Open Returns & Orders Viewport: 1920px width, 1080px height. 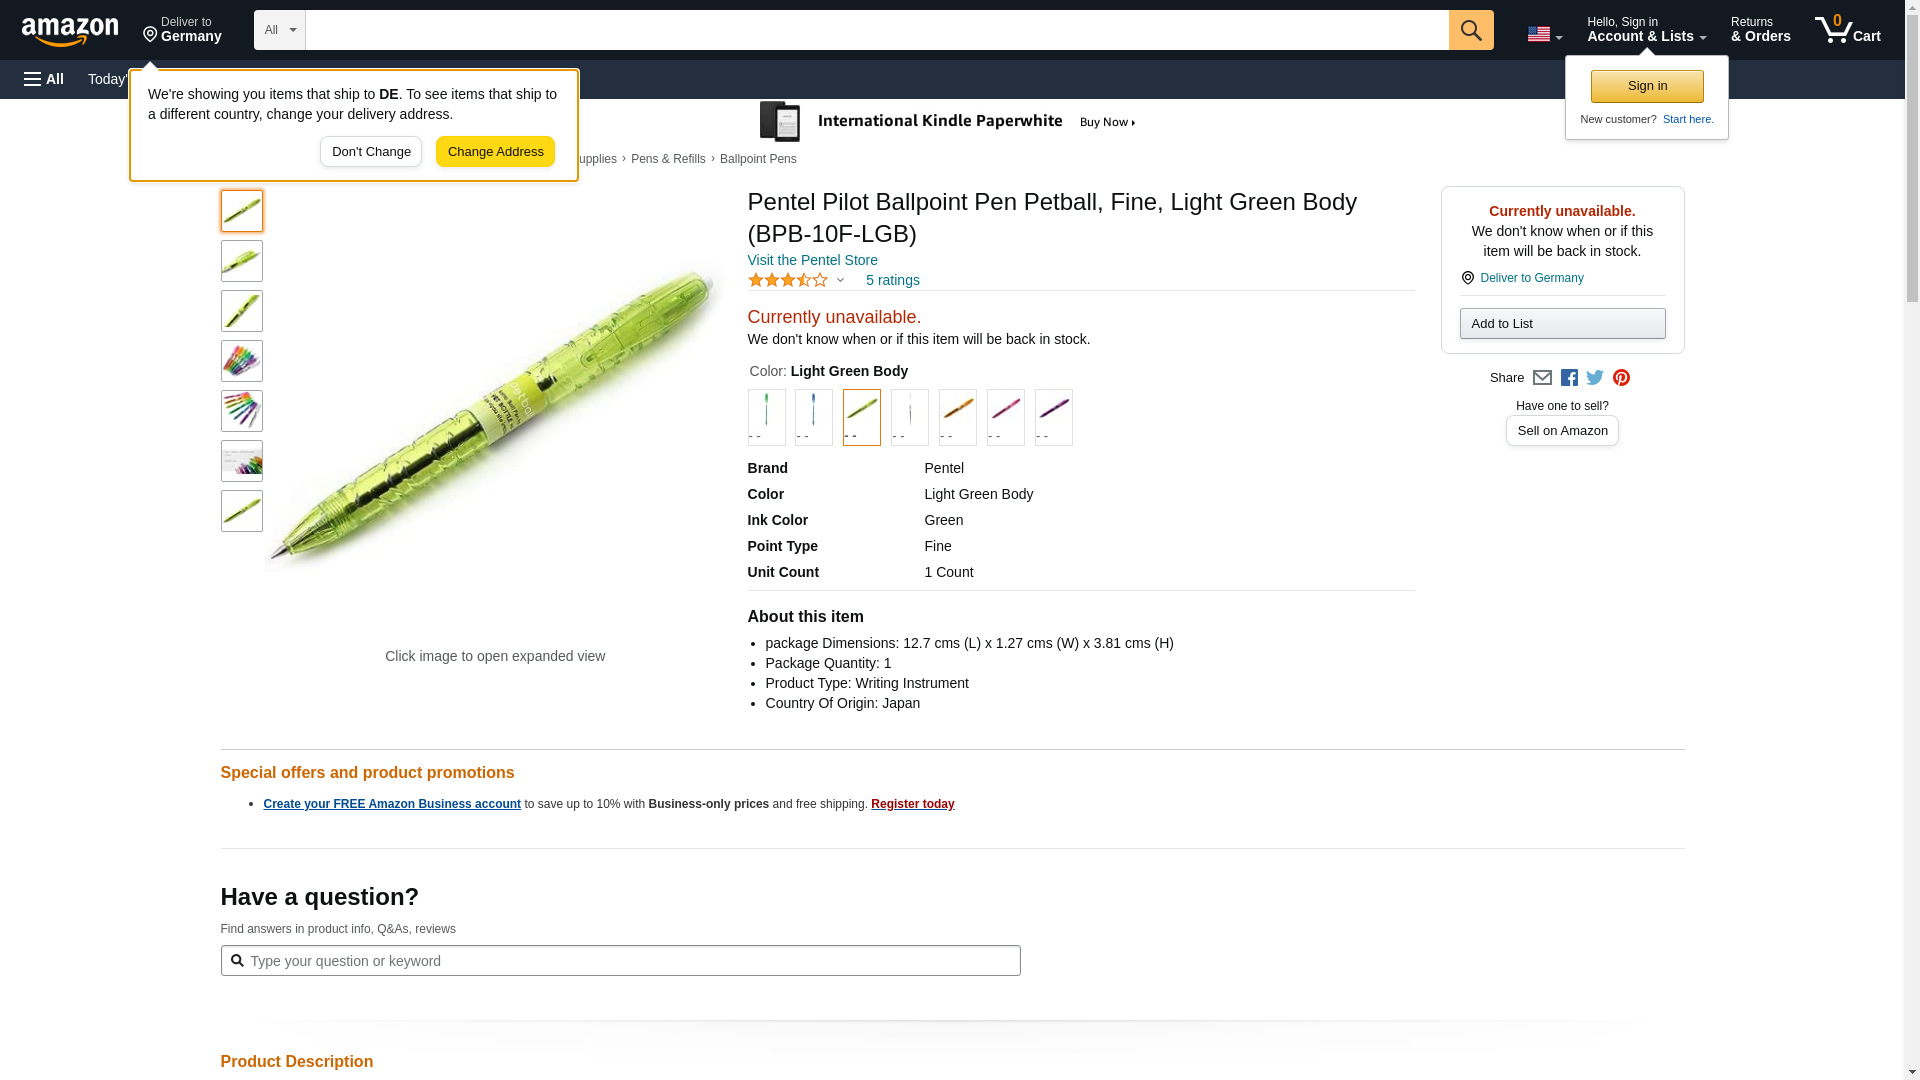point(1760,30)
